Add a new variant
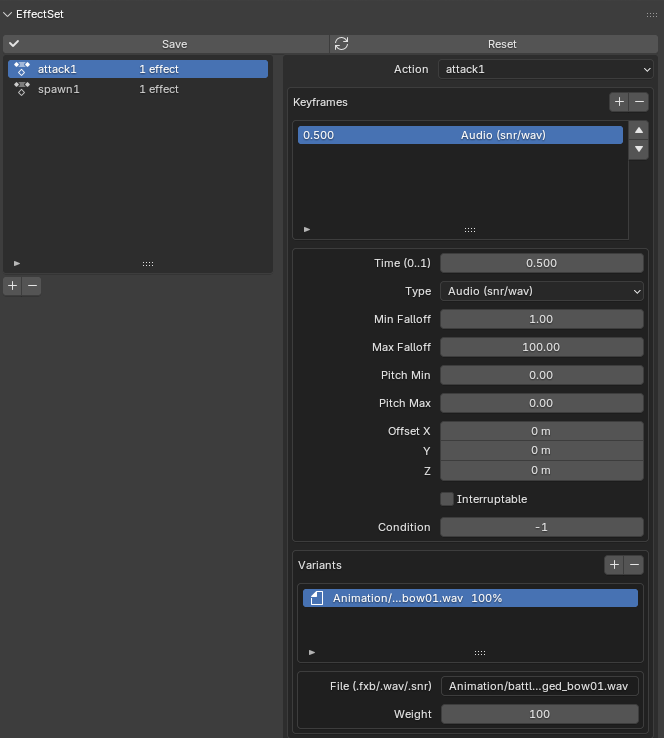664x738 pixels. tap(614, 565)
